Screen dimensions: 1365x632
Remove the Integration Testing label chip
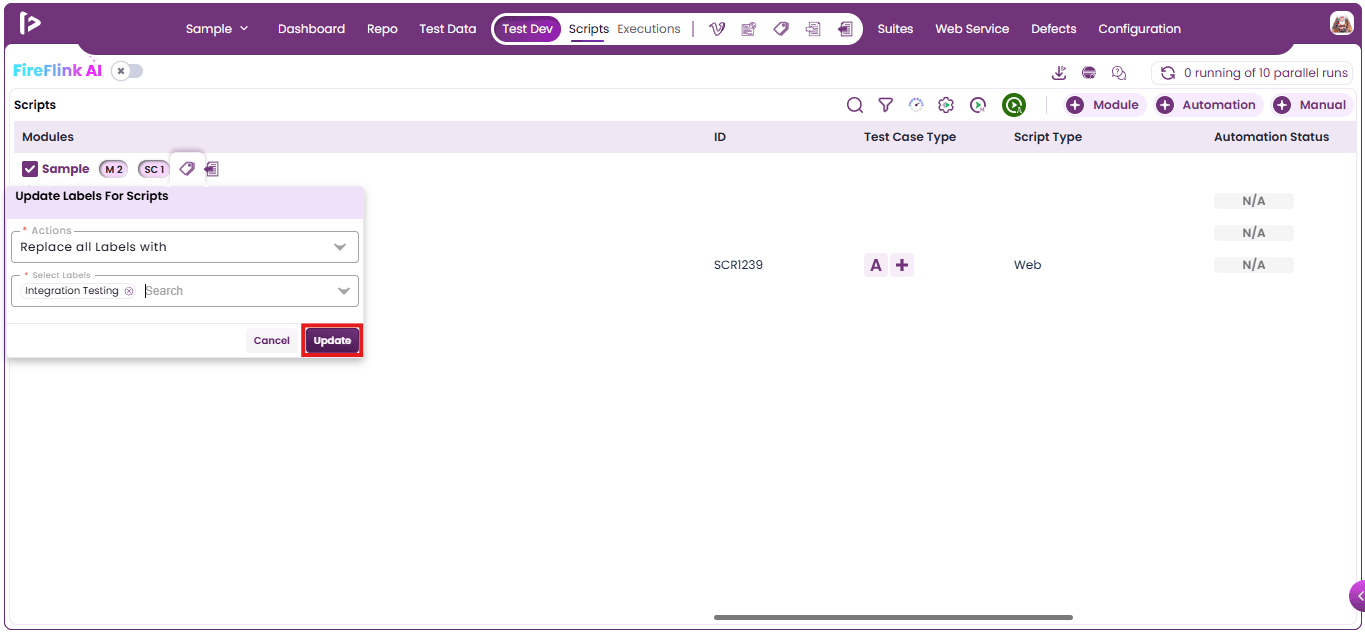point(129,291)
